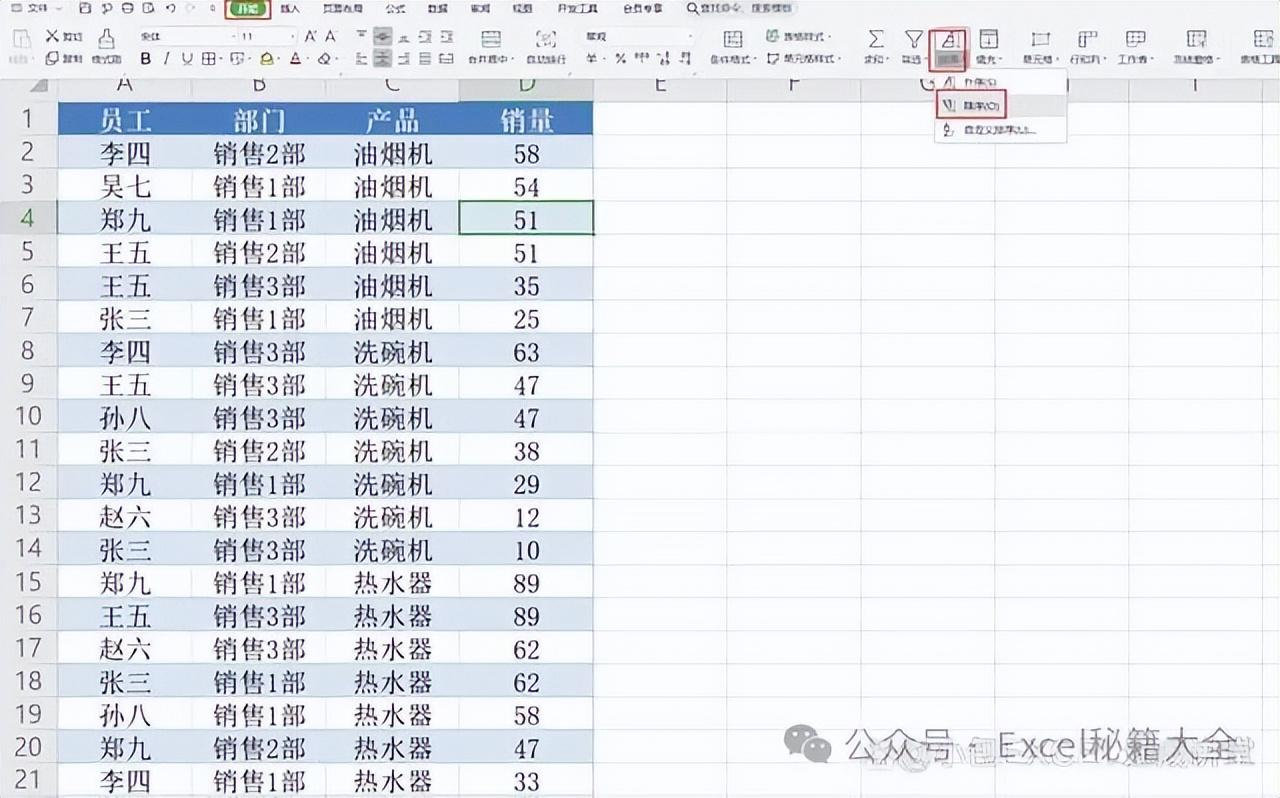Click the 员工 header cell
This screenshot has height=798, width=1280.
coord(125,120)
